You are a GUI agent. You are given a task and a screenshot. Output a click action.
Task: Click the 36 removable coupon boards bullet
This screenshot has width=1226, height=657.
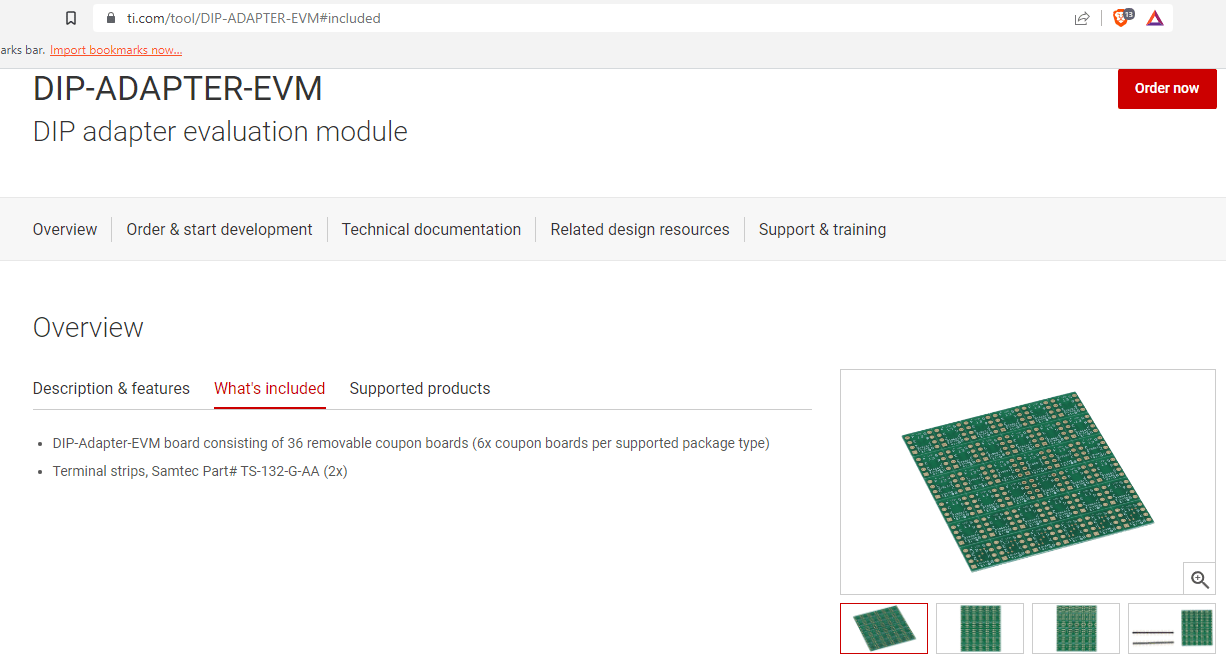(411, 443)
